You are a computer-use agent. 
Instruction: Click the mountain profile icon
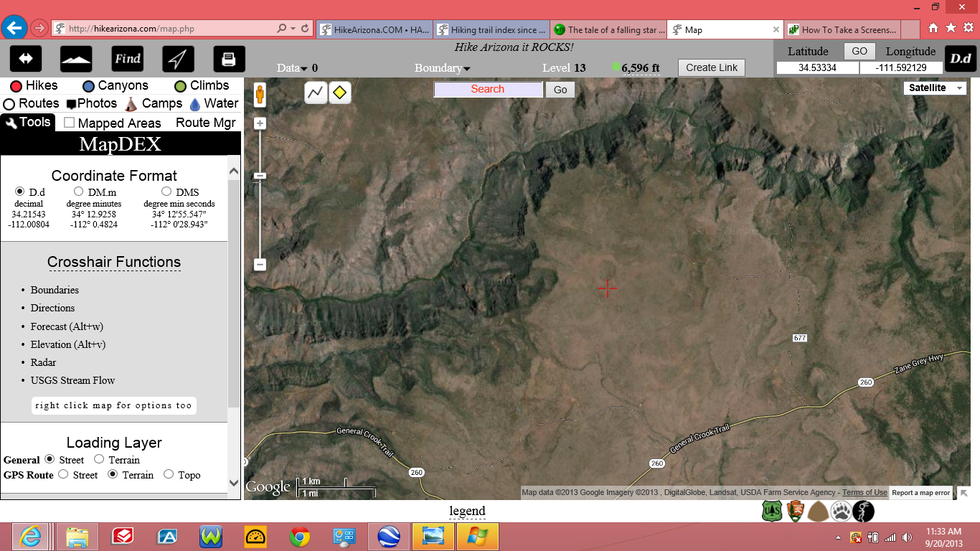coord(76,59)
